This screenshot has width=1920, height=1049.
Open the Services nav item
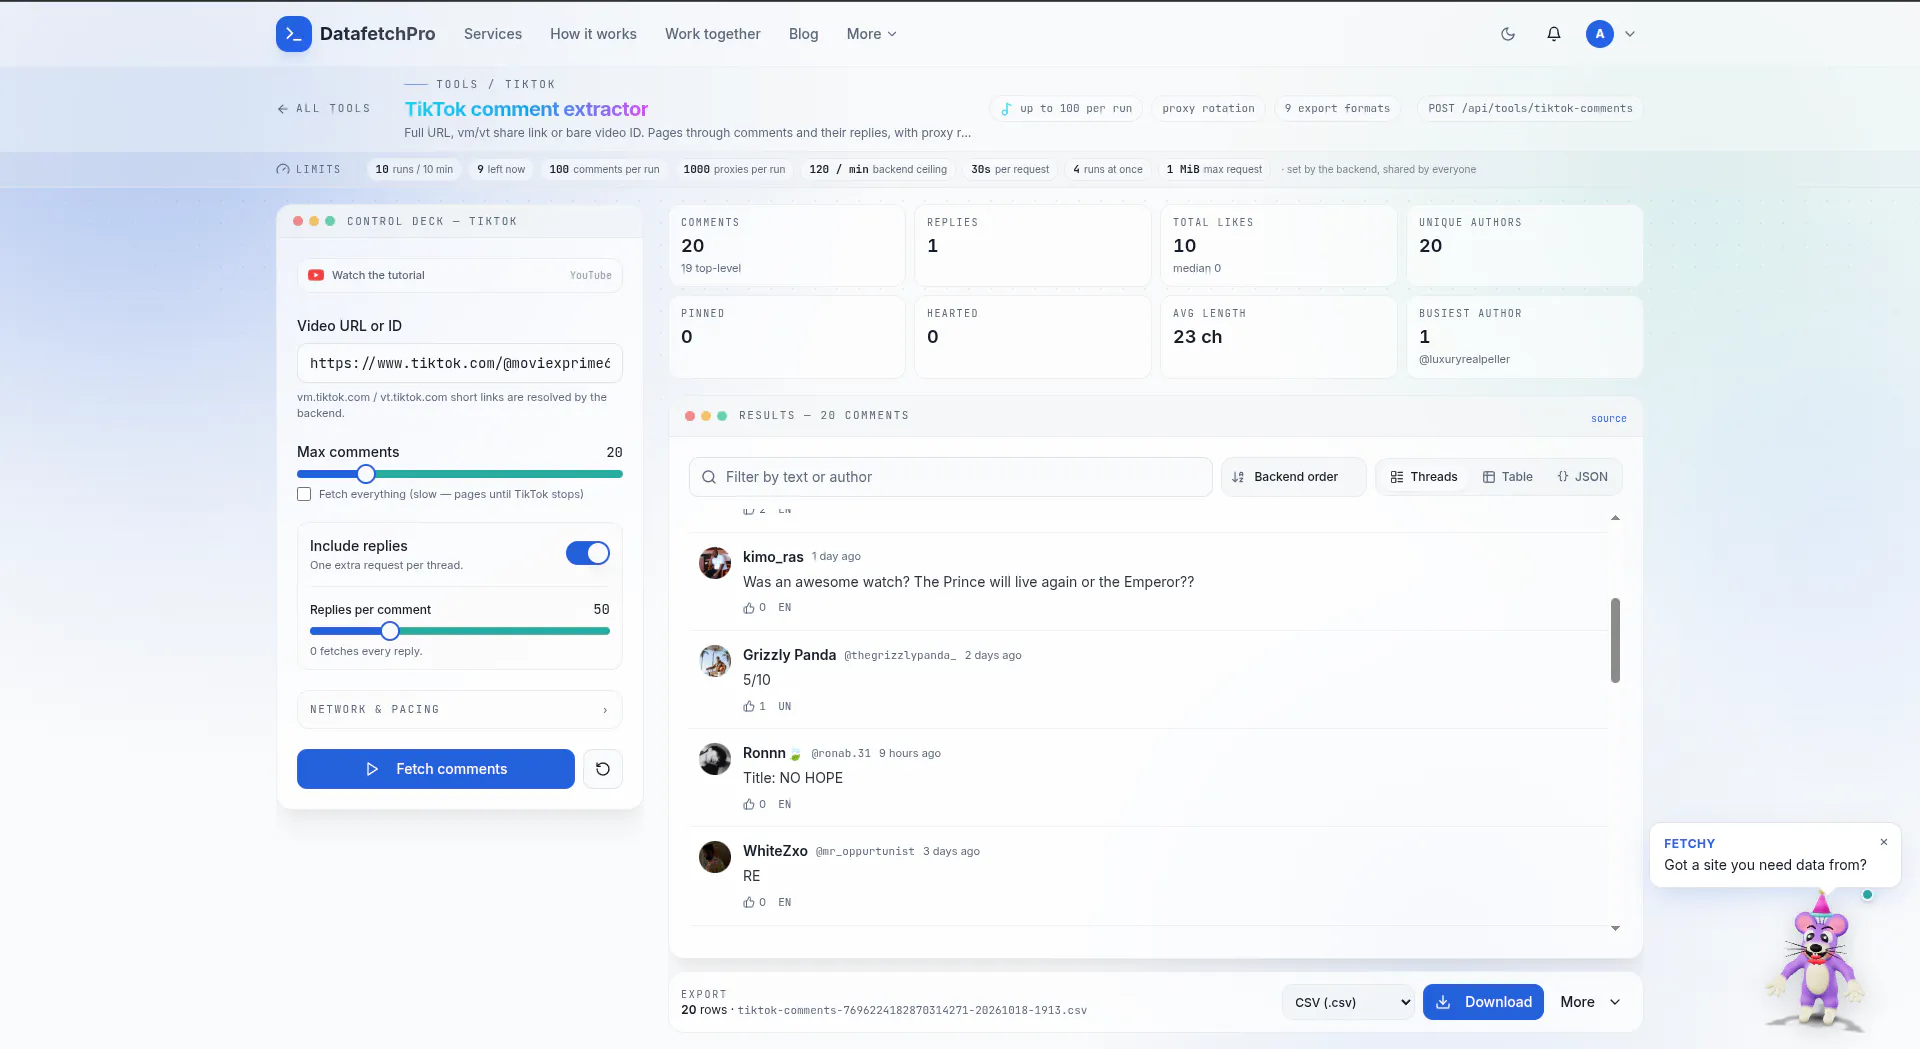tap(493, 34)
